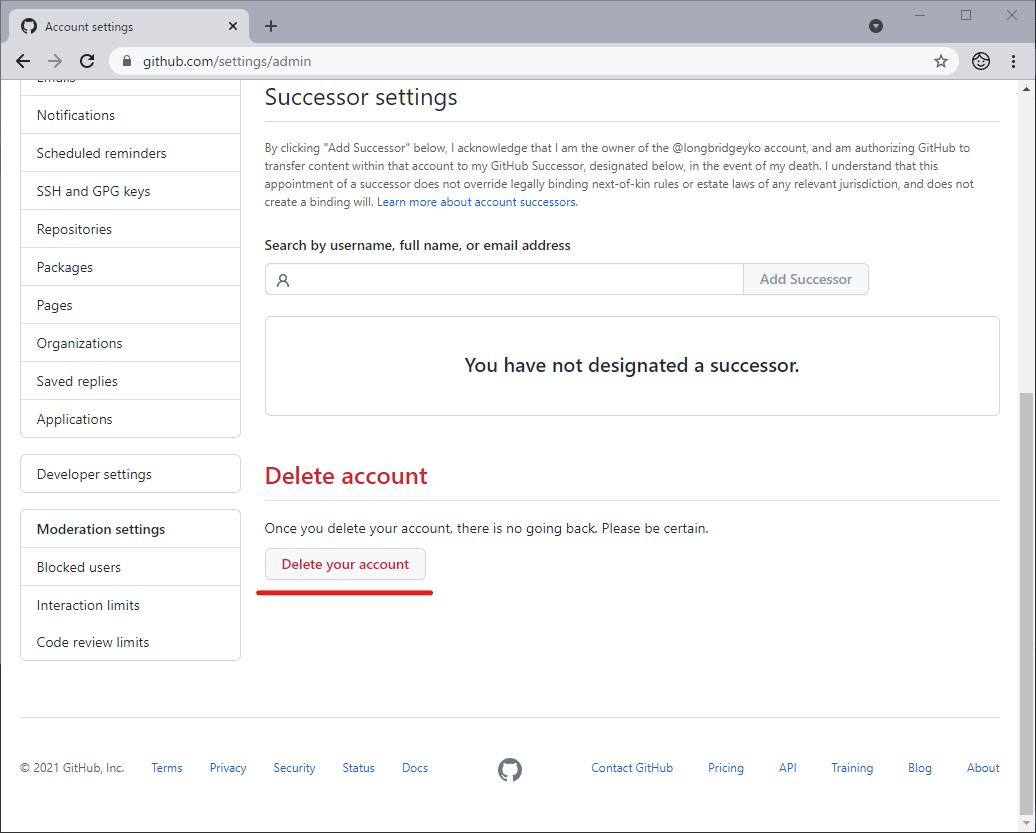This screenshot has height=833, width=1036.
Task: Maximize the browser window
Action: [x=966, y=15]
